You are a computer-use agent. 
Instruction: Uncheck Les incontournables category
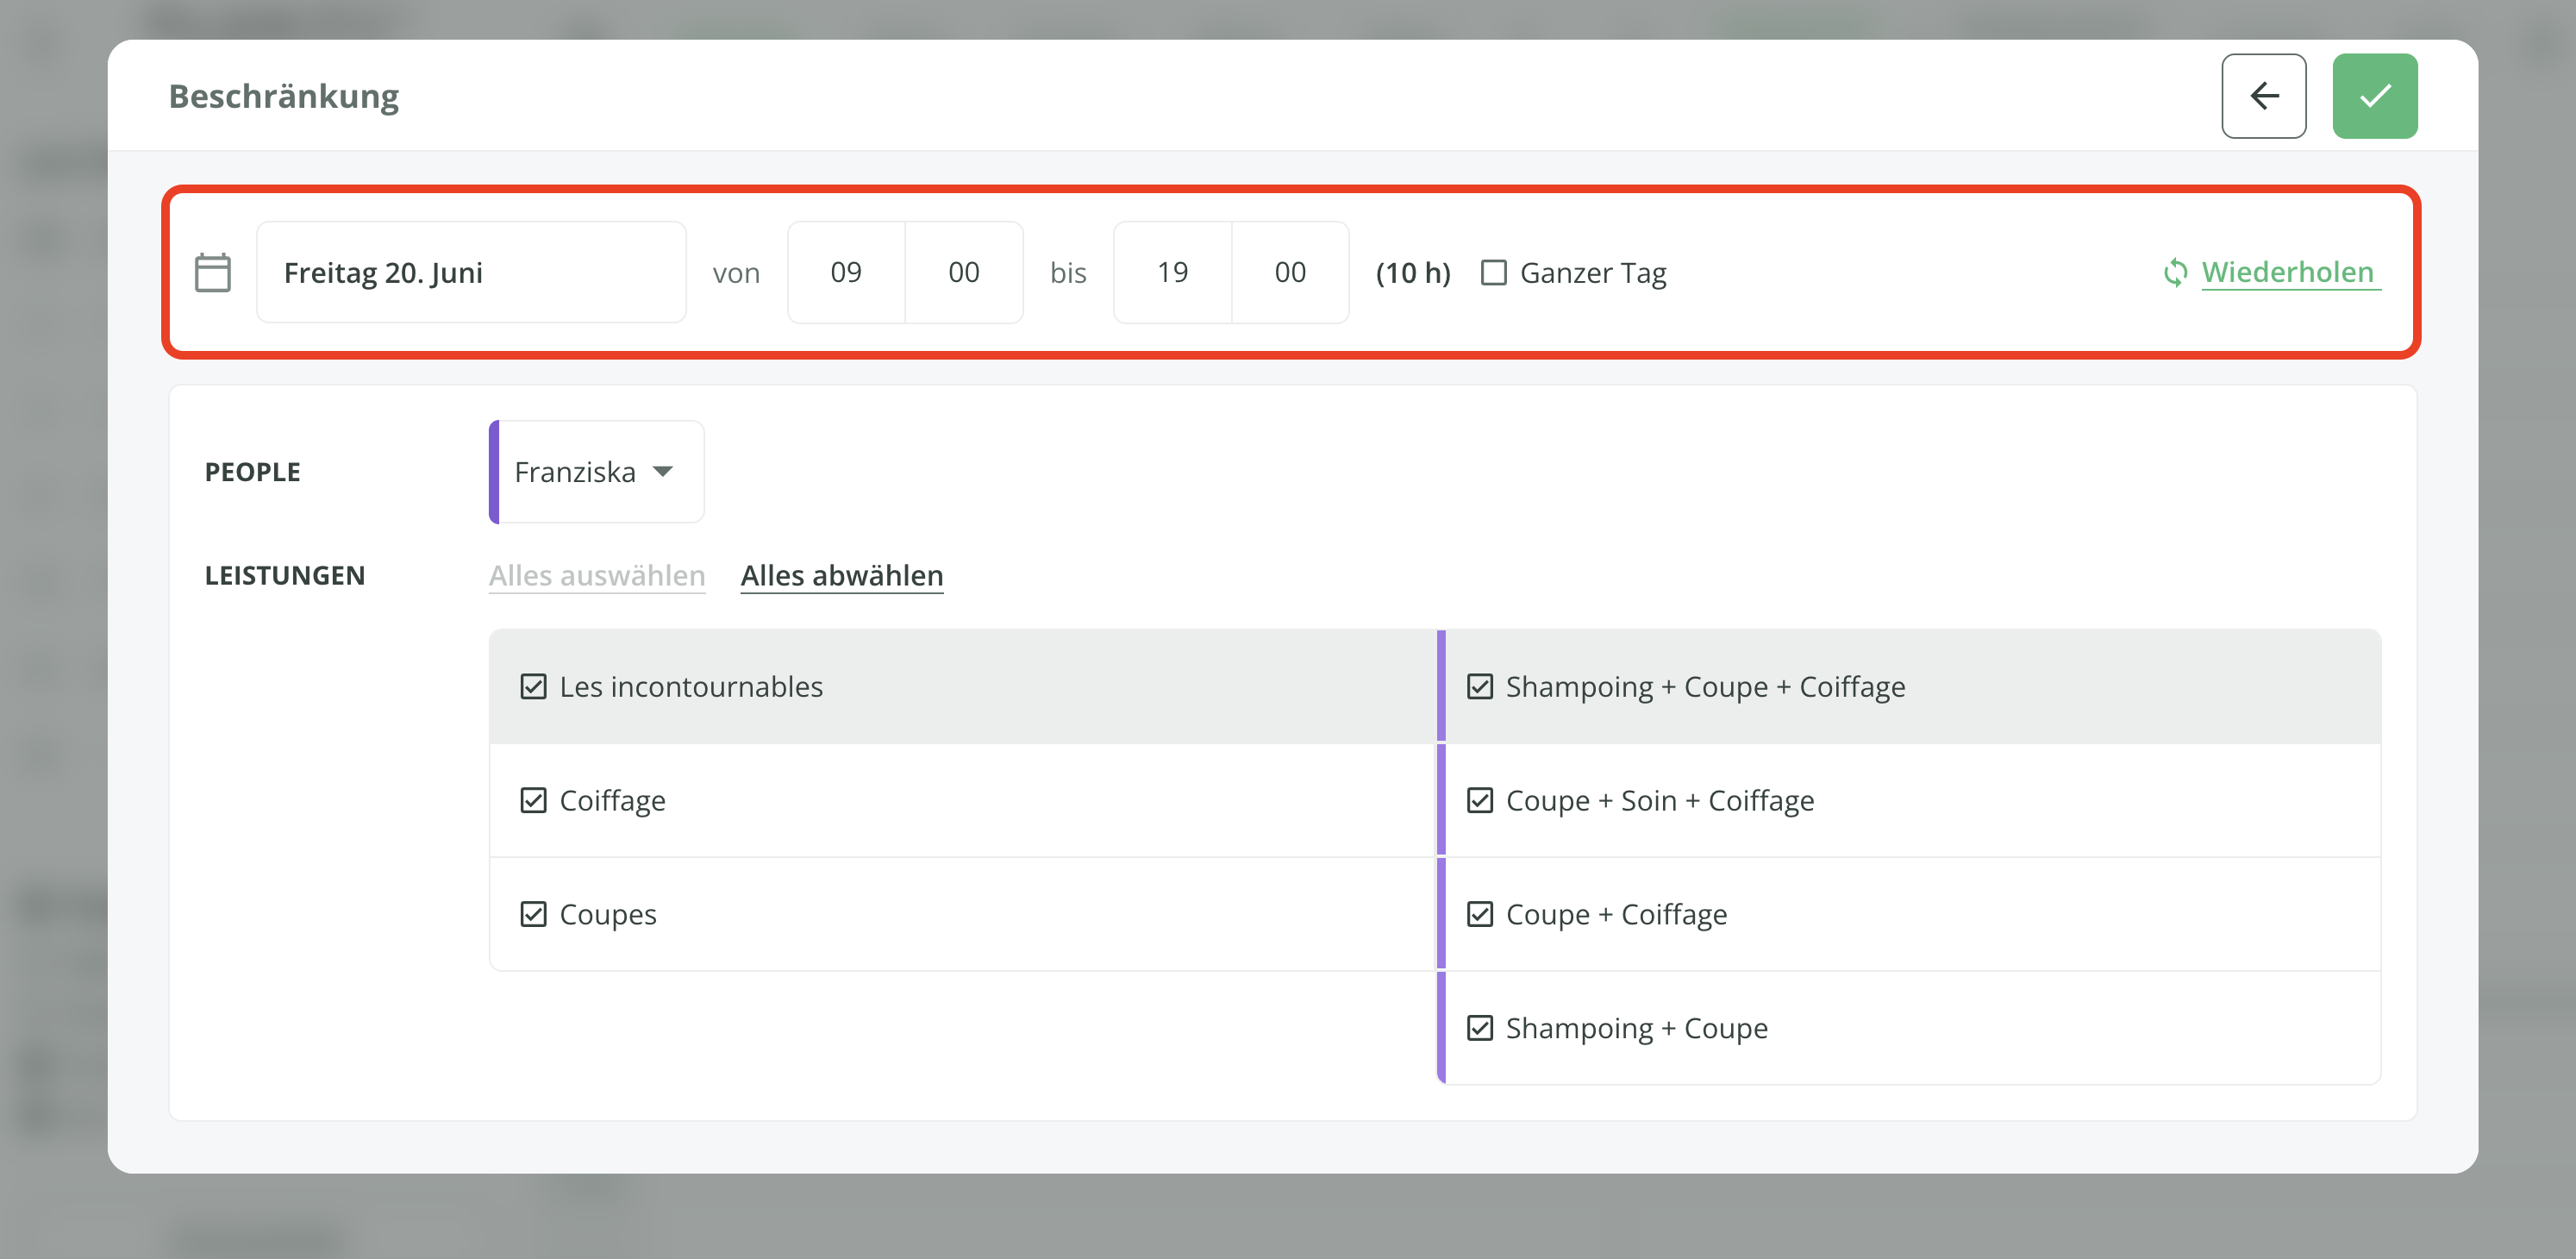click(x=533, y=686)
